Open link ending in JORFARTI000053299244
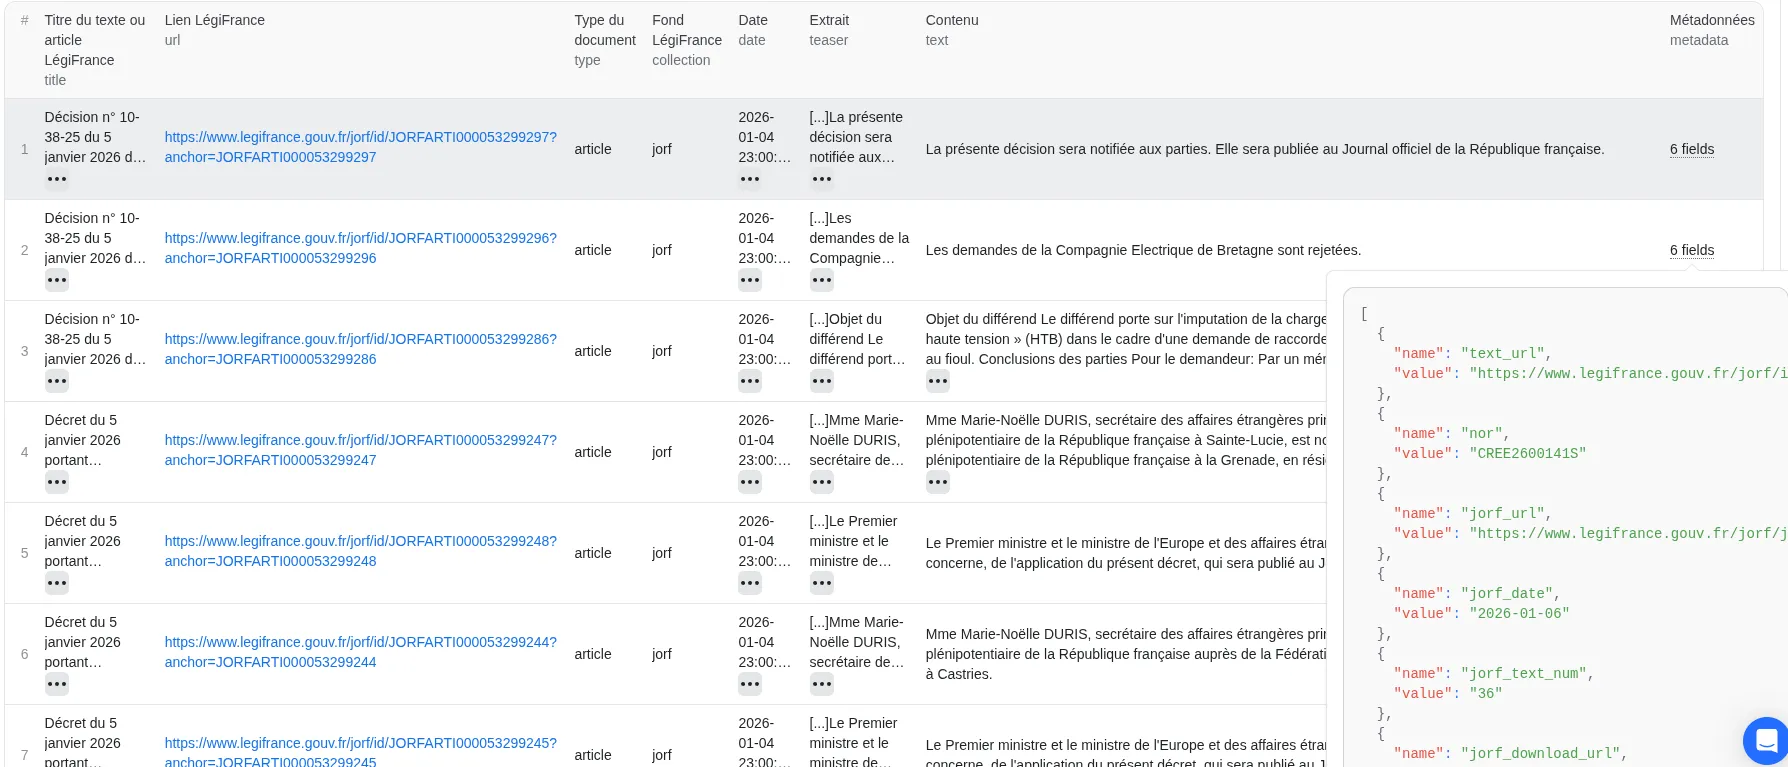This screenshot has height=767, width=1788. [x=361, y=652]
